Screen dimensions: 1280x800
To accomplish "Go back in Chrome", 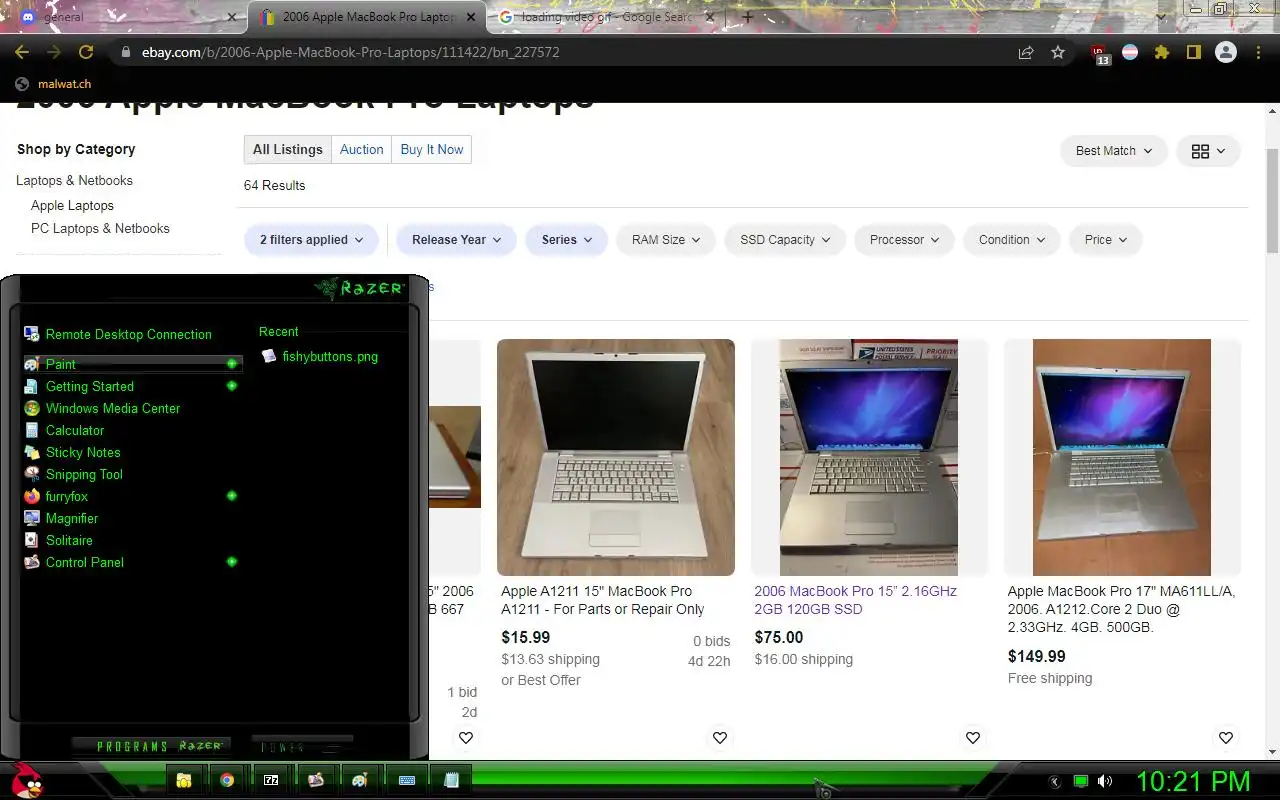I will (x=22, y=52).
